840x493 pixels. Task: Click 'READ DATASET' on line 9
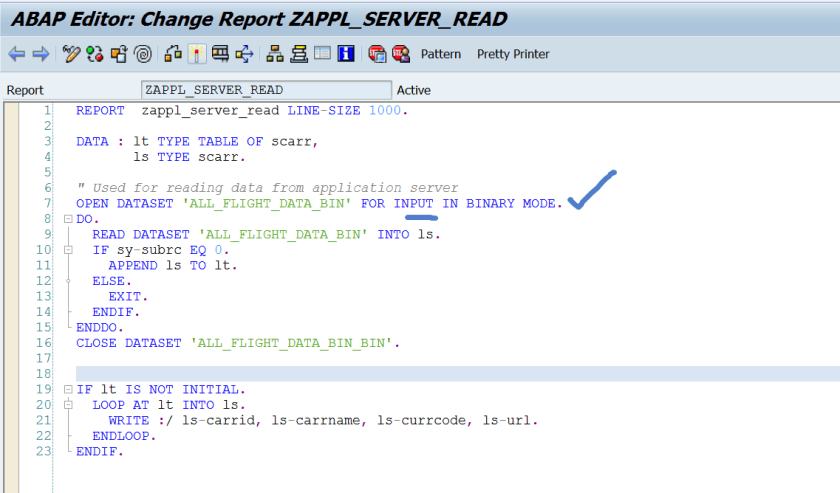[x=141, y=235]
